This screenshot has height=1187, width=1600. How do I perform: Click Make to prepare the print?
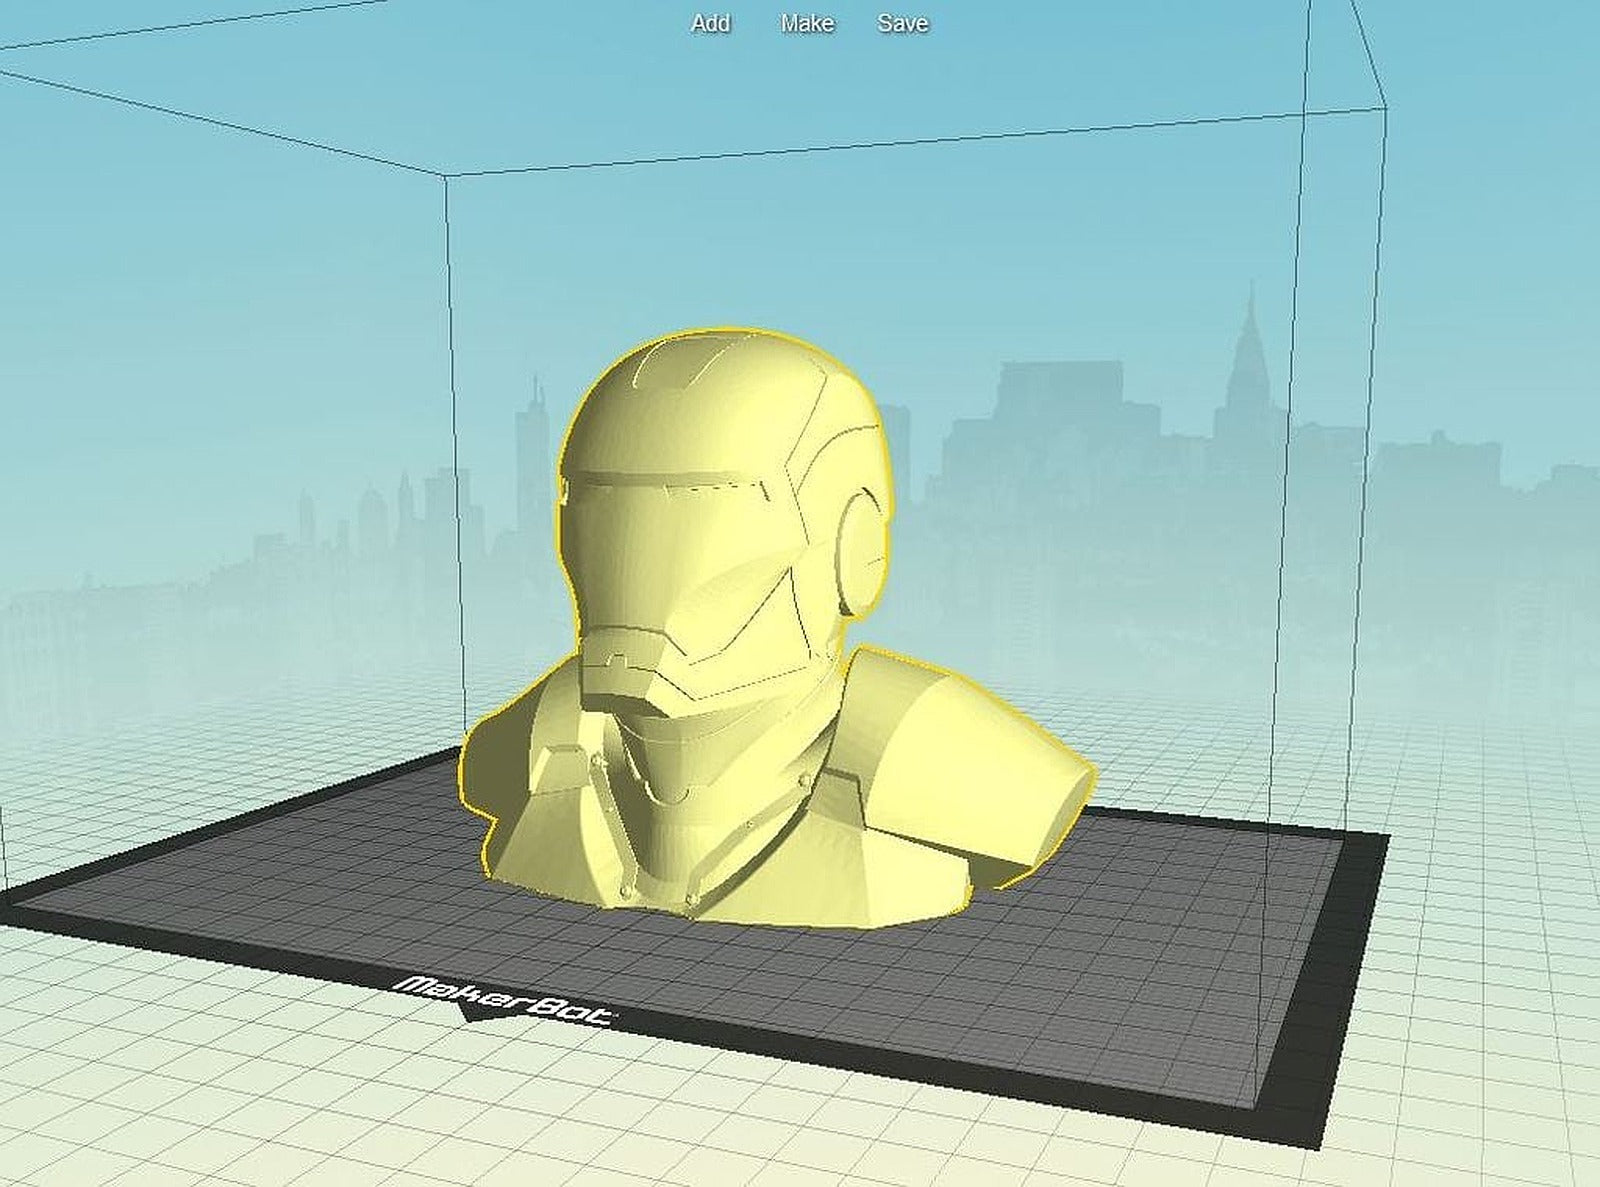click(808, 22)
